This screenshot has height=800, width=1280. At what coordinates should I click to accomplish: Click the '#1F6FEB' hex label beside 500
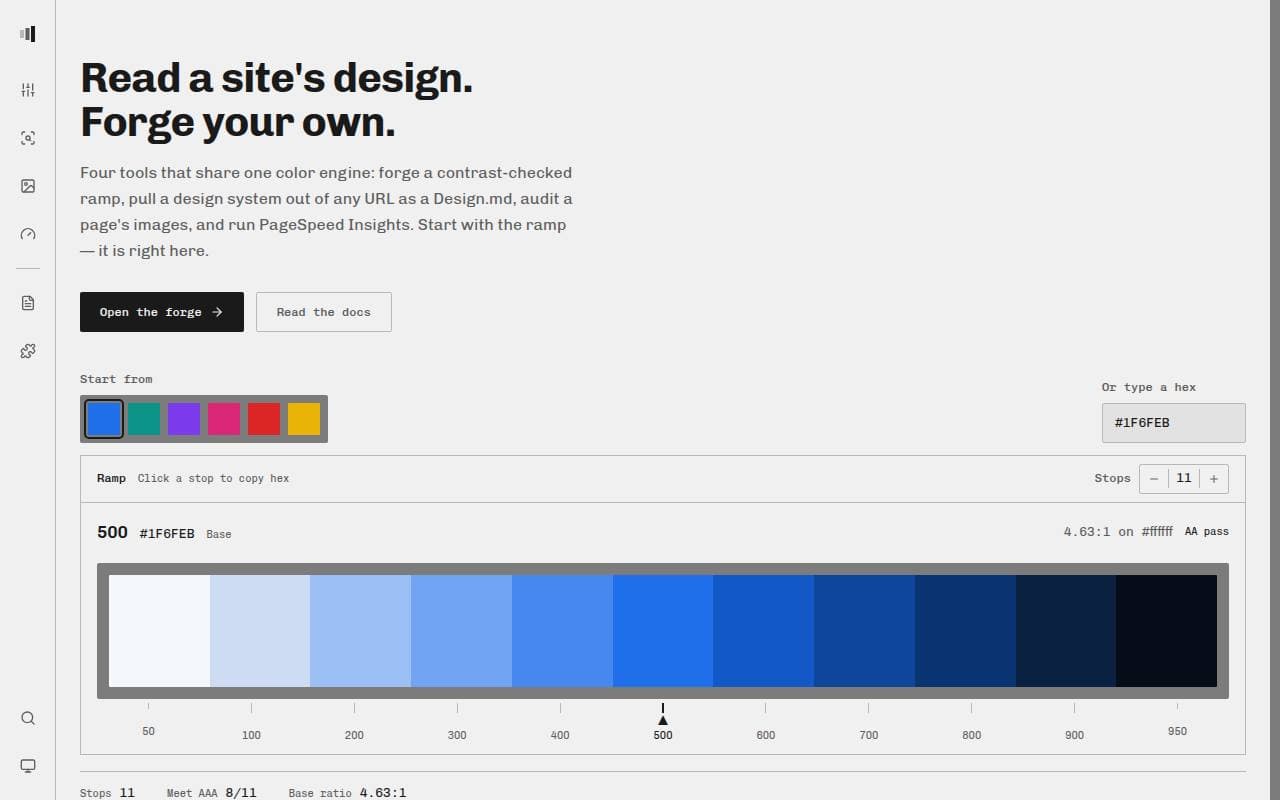[167, 534]
